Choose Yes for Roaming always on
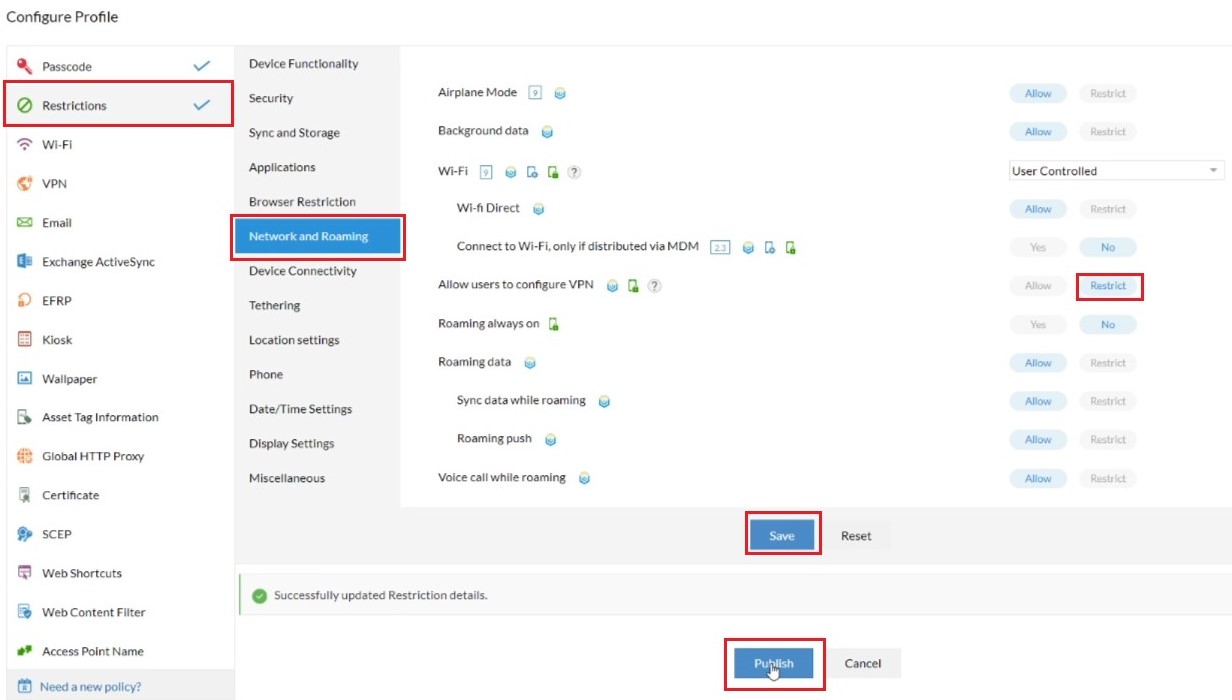Image resolution: width=1232 pixels, height=700 pixels. click(x=1038, y=325)
